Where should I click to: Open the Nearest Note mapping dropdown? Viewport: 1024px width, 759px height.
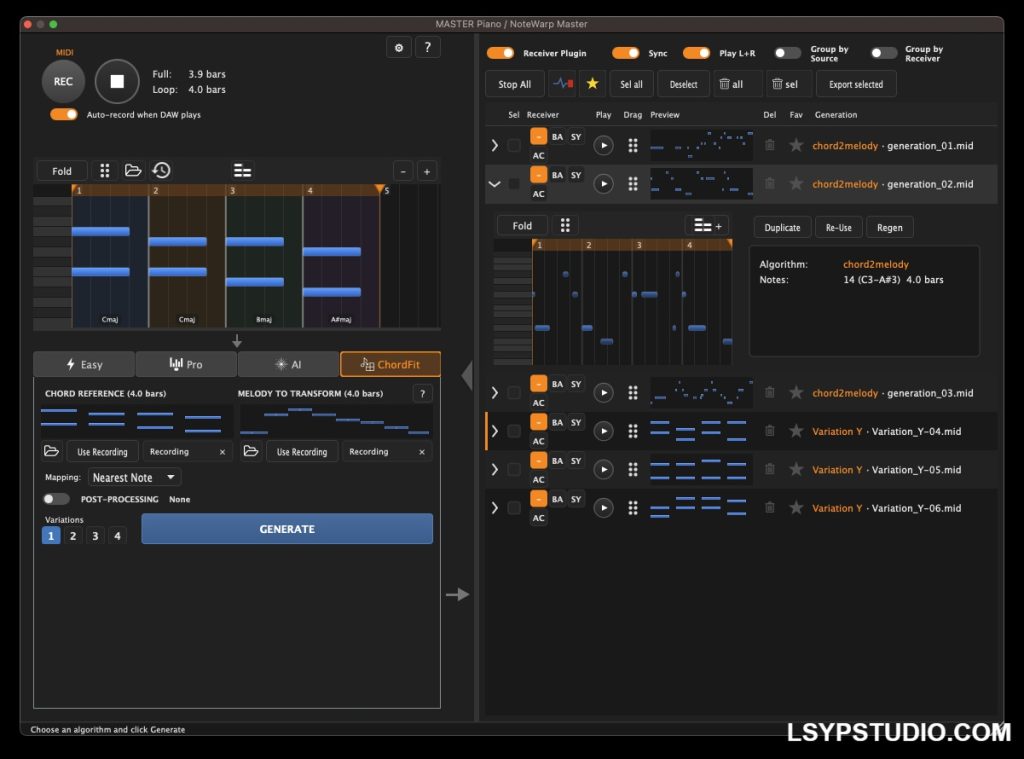[134, 477]
